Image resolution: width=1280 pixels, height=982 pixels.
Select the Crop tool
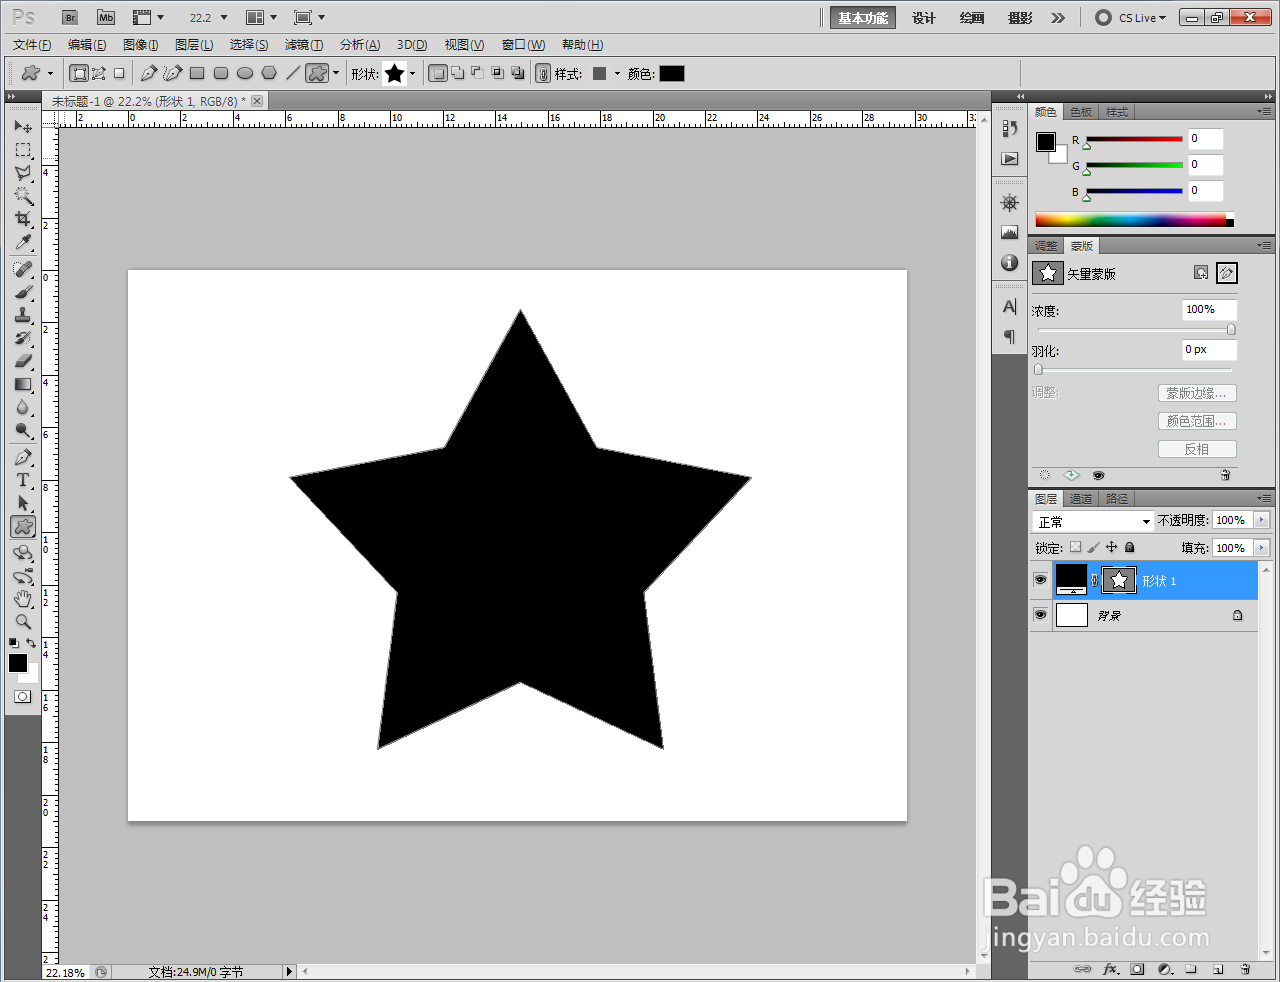[23, 218]
